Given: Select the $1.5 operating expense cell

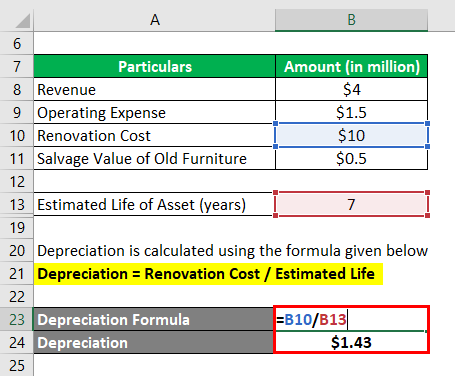Looking at the screenshot, I should click(x=351, y=112).
